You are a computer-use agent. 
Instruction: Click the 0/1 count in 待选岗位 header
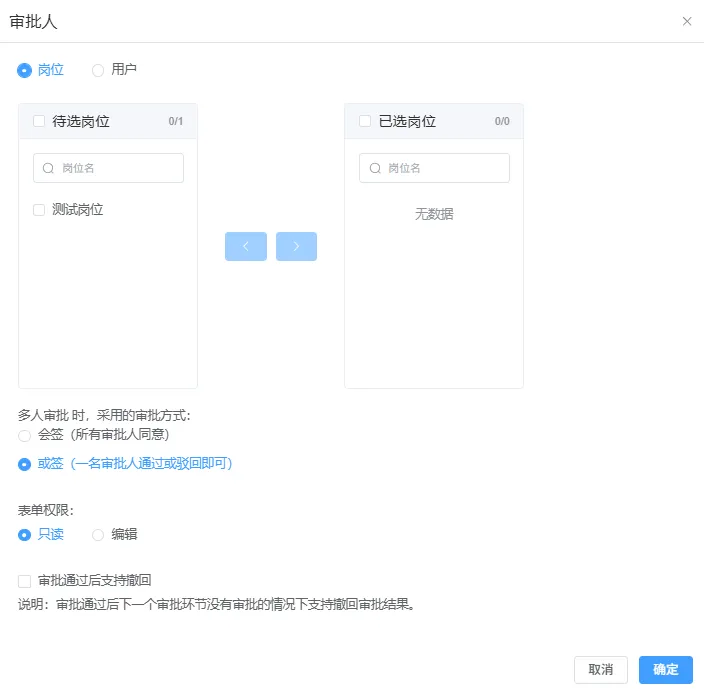point(176,121)
